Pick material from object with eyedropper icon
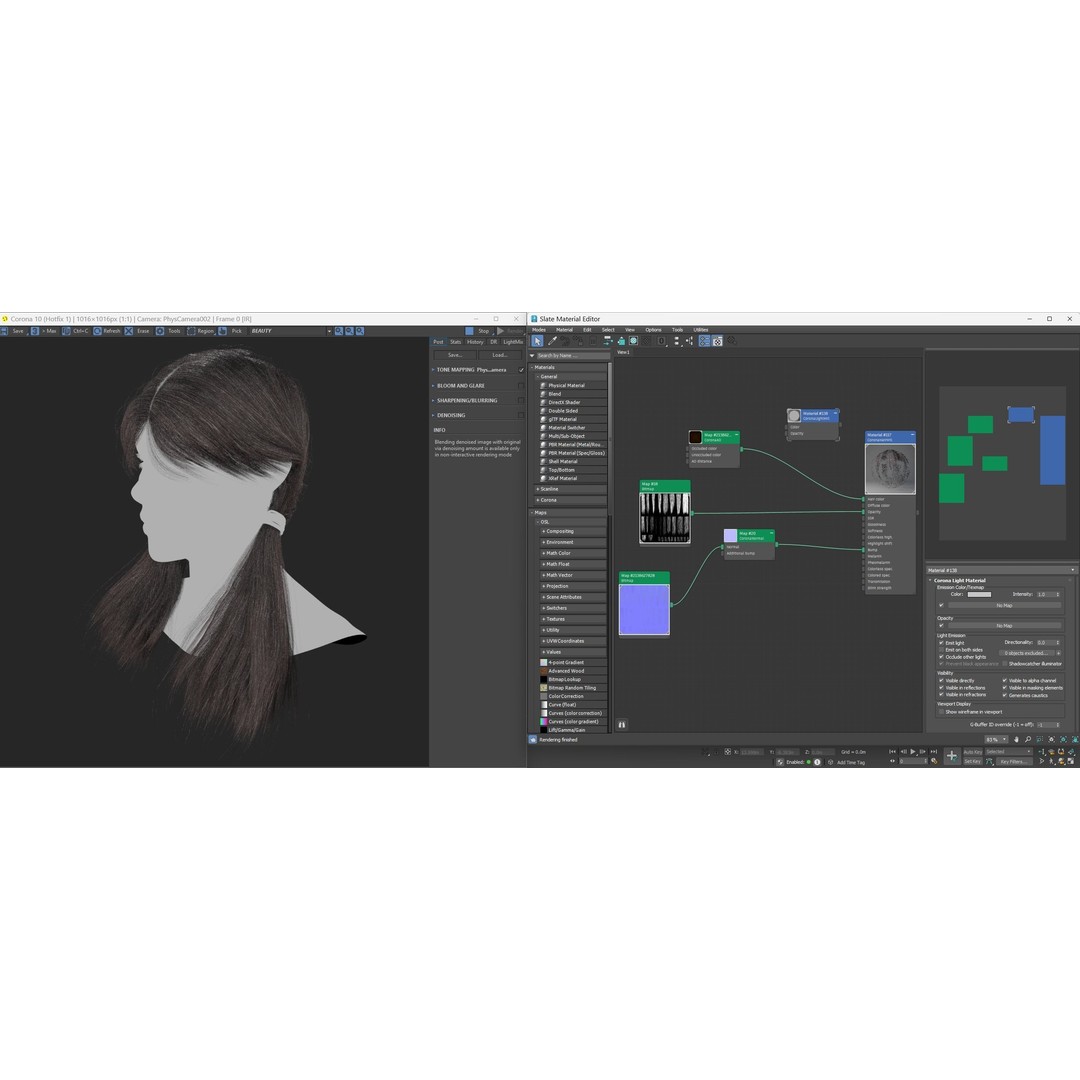The height and width of the screenshot is (1080, 1080). (550, 341)
